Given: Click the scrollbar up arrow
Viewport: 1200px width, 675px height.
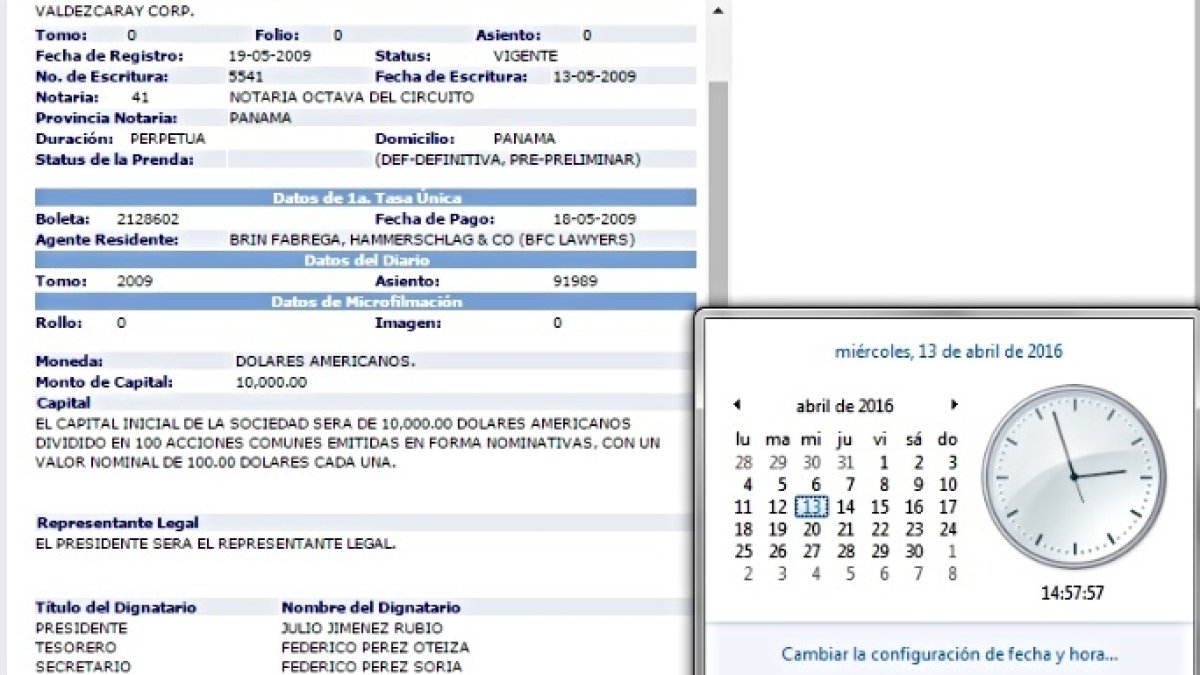Looking at the screenshot, I should pos(716,10).
